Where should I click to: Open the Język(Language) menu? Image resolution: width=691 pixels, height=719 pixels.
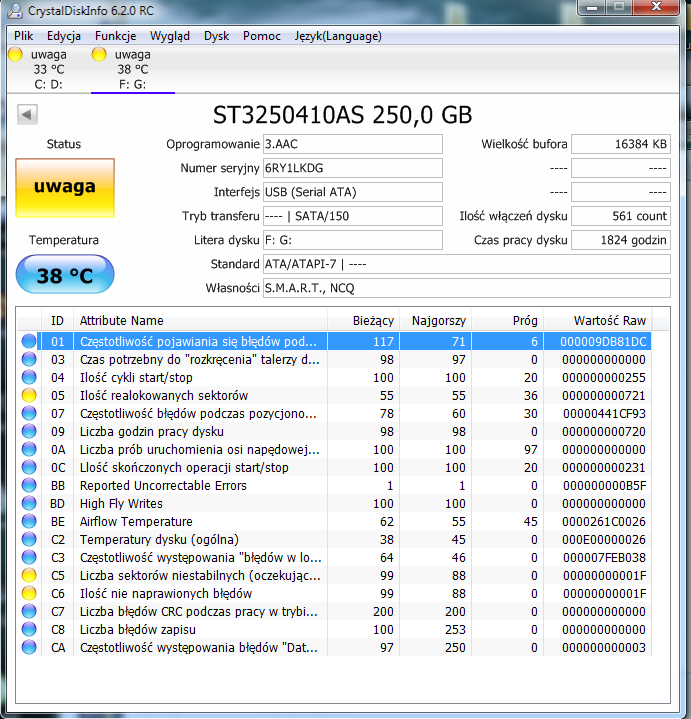[x=338, y=36]
